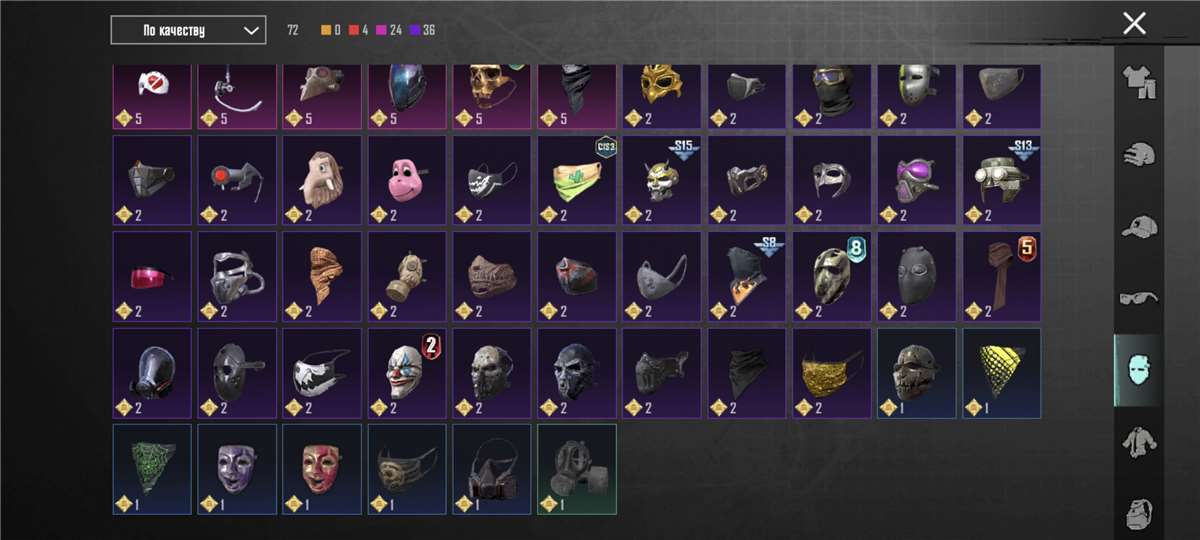The width and height of the screenshot is (1200, 540).
Task: Switch to the jacket category
Action: pos(1137,442)
